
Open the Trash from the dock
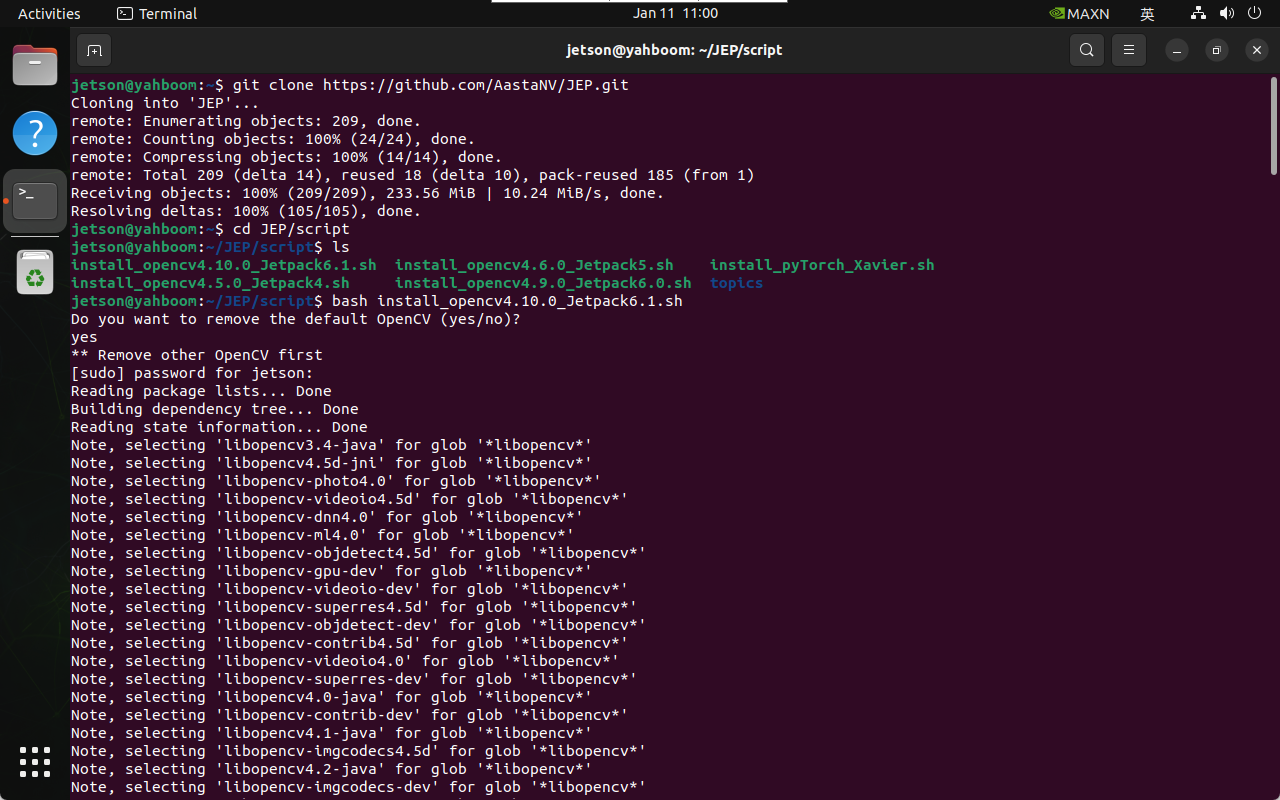[35, 272]
